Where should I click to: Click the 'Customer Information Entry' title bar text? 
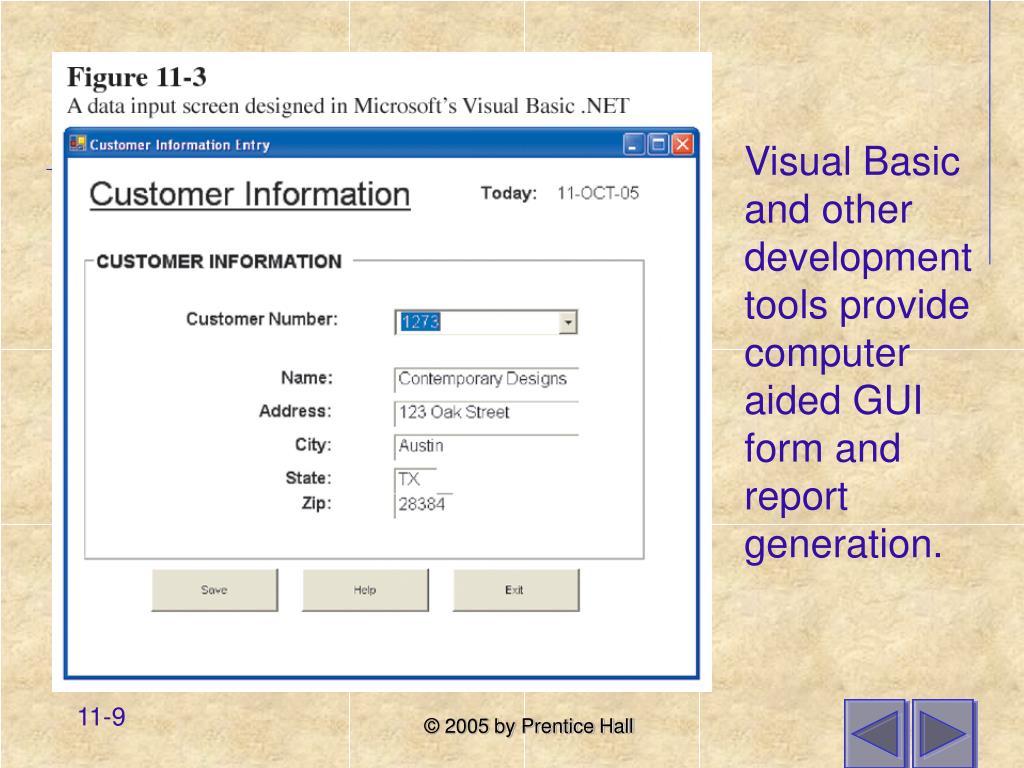[180, 145]
